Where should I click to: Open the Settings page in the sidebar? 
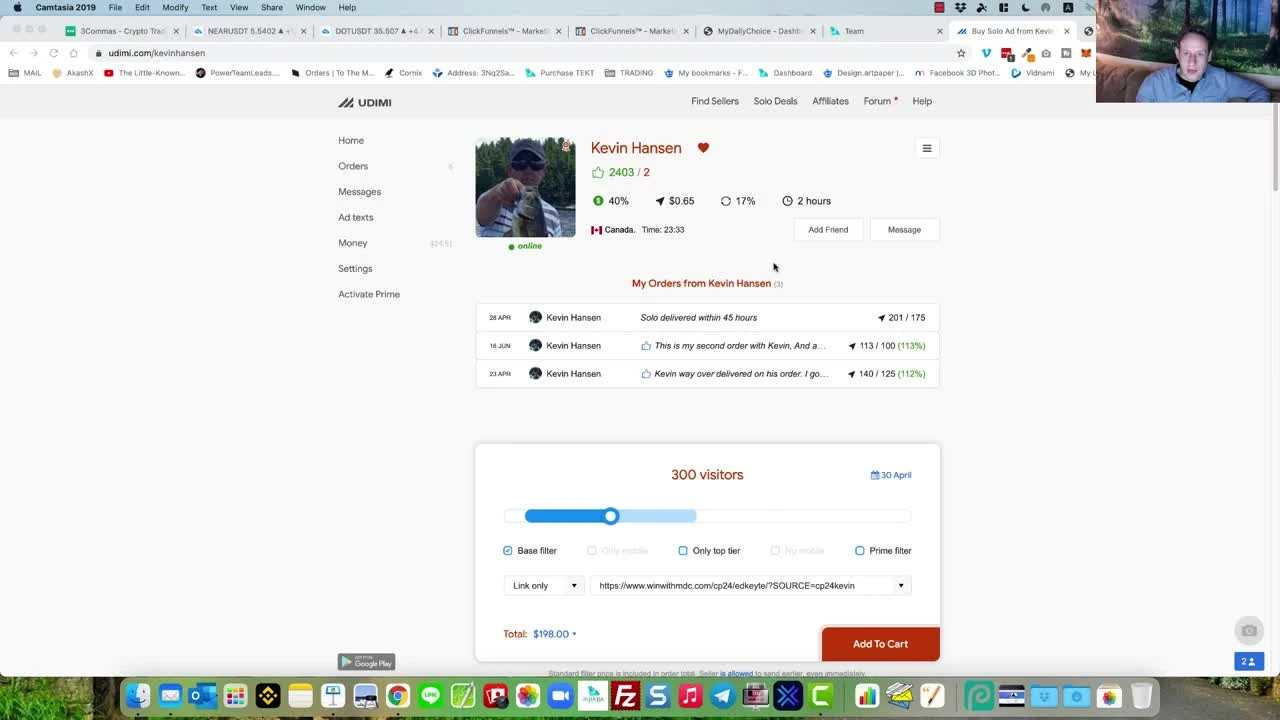pyautogui.click(x=355, y=269)
